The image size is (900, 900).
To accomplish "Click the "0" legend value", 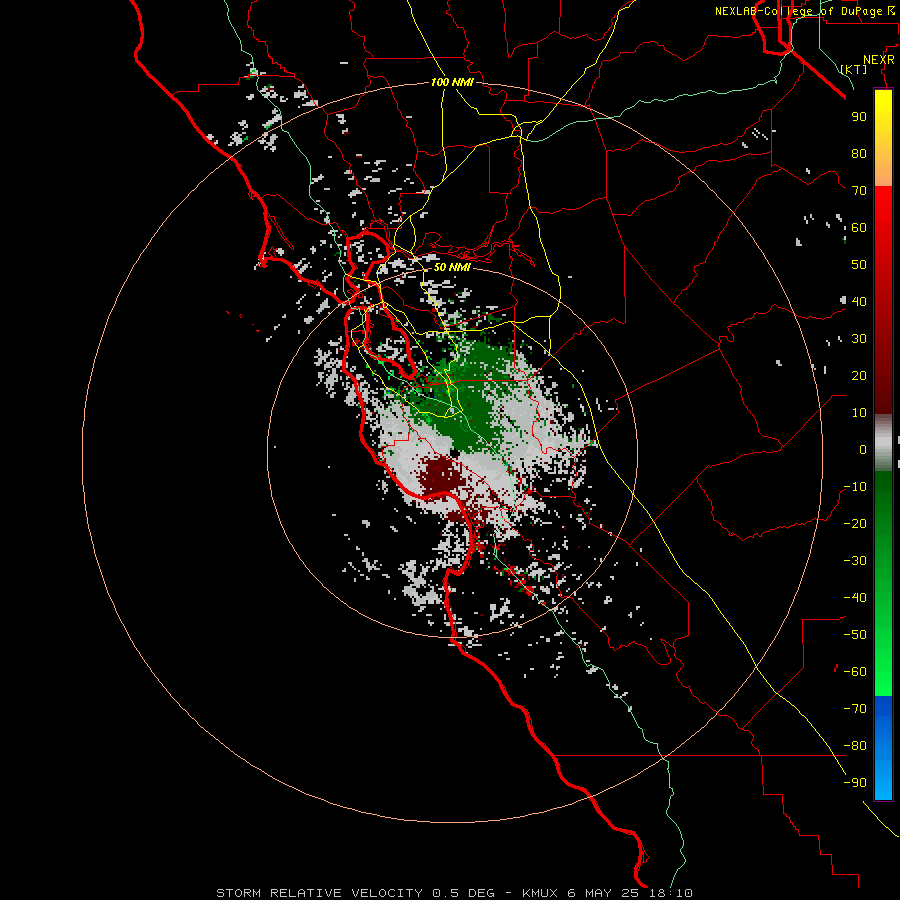I will coord(863,449).
